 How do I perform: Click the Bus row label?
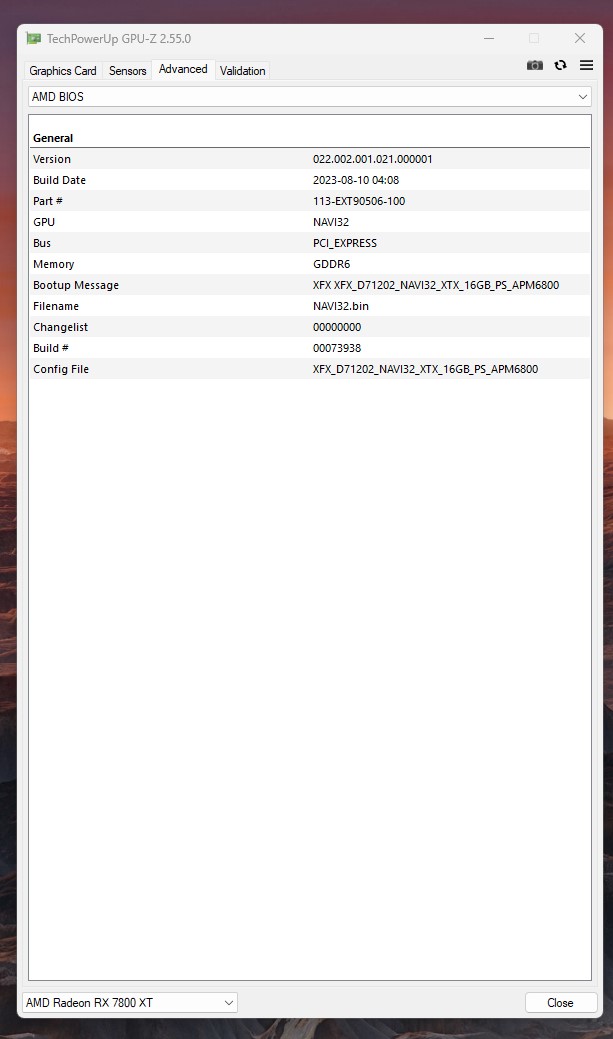[x=42, y=243]
